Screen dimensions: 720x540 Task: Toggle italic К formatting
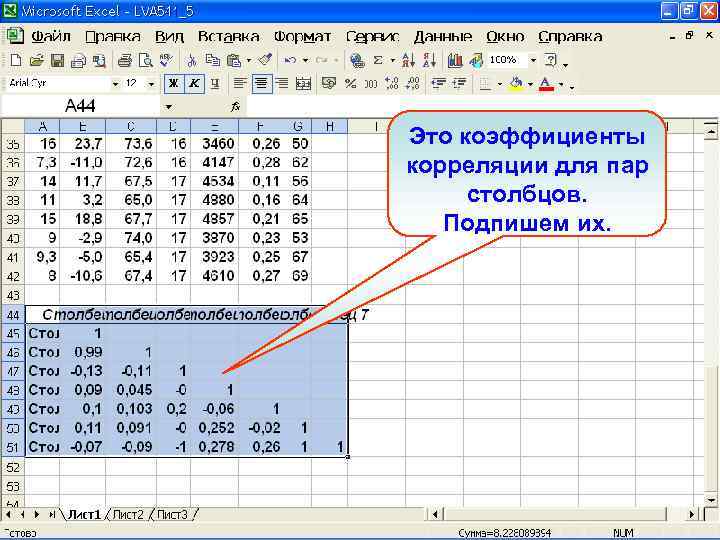click(195, 84)
